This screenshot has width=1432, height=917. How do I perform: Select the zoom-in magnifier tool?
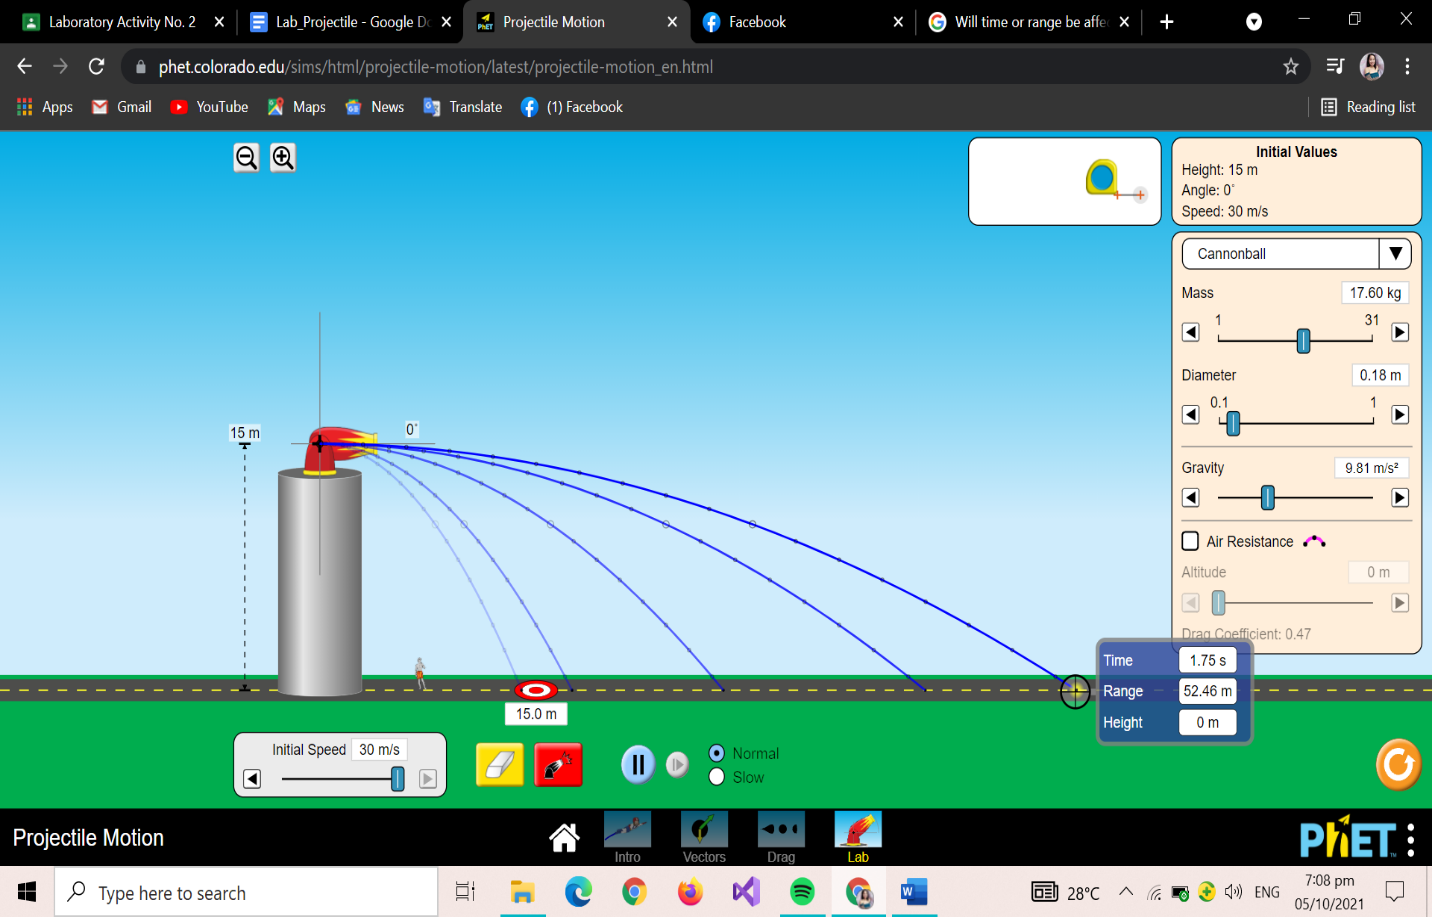(282, 157)
